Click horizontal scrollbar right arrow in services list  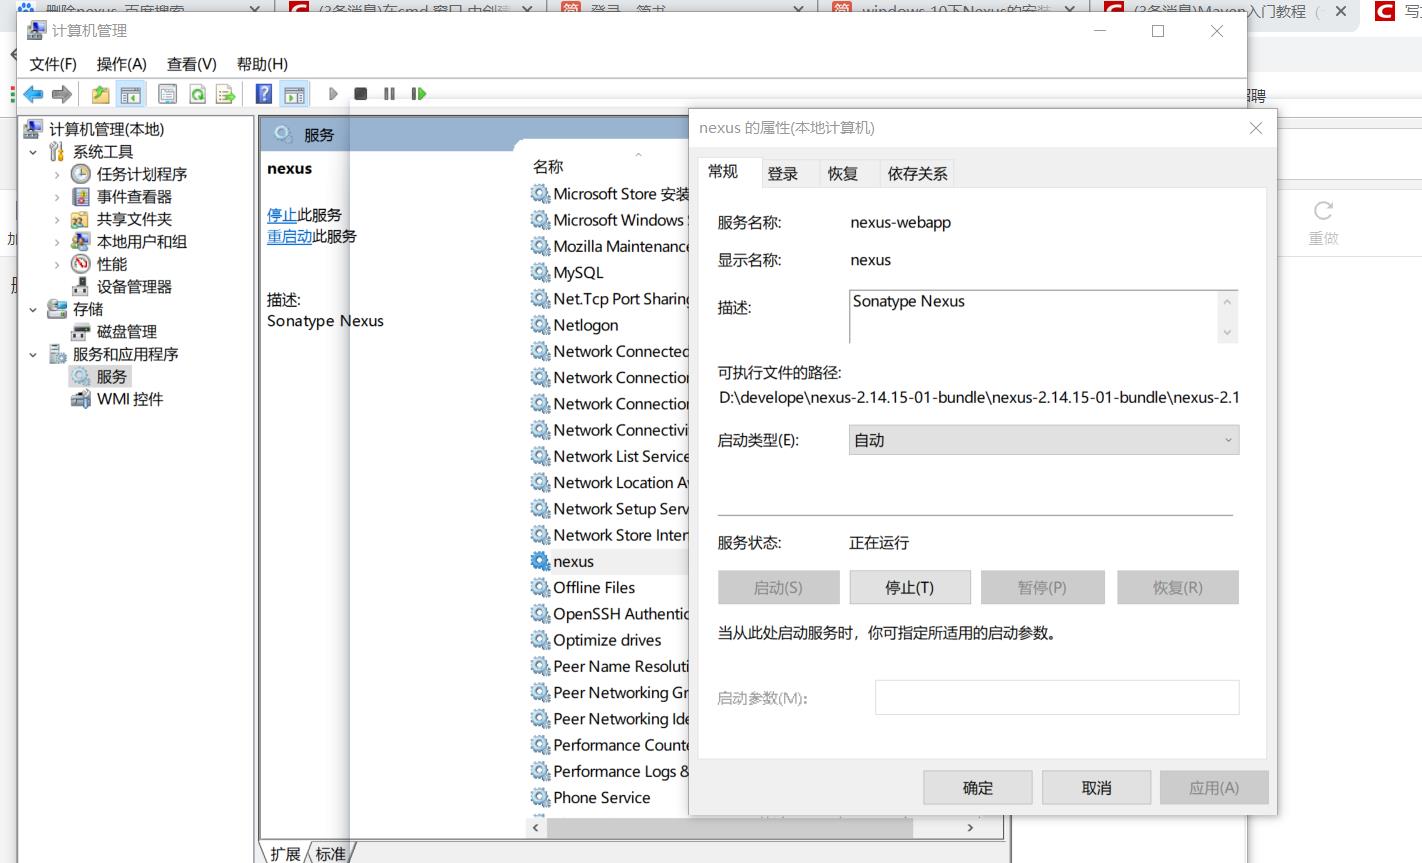970,828
